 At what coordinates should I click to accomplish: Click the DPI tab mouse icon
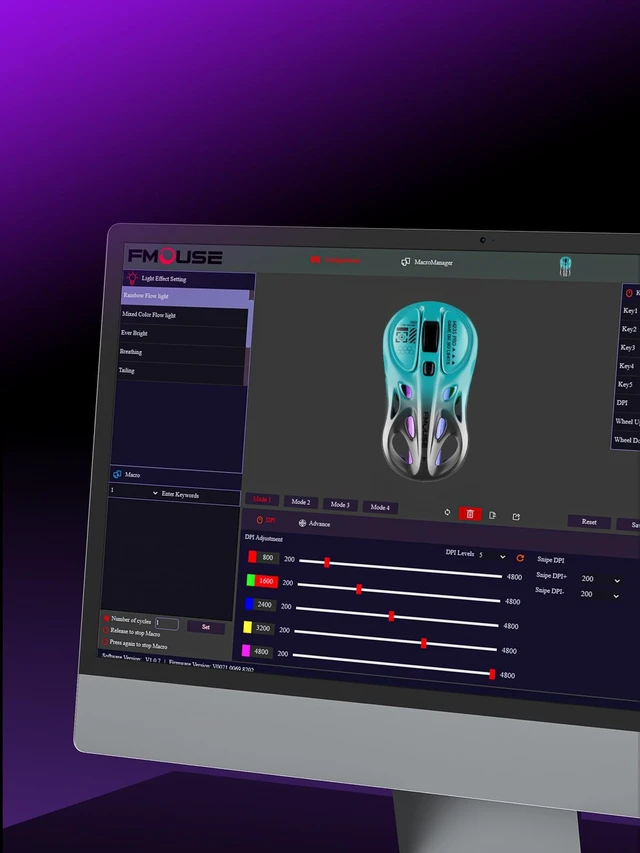[260, 520]
